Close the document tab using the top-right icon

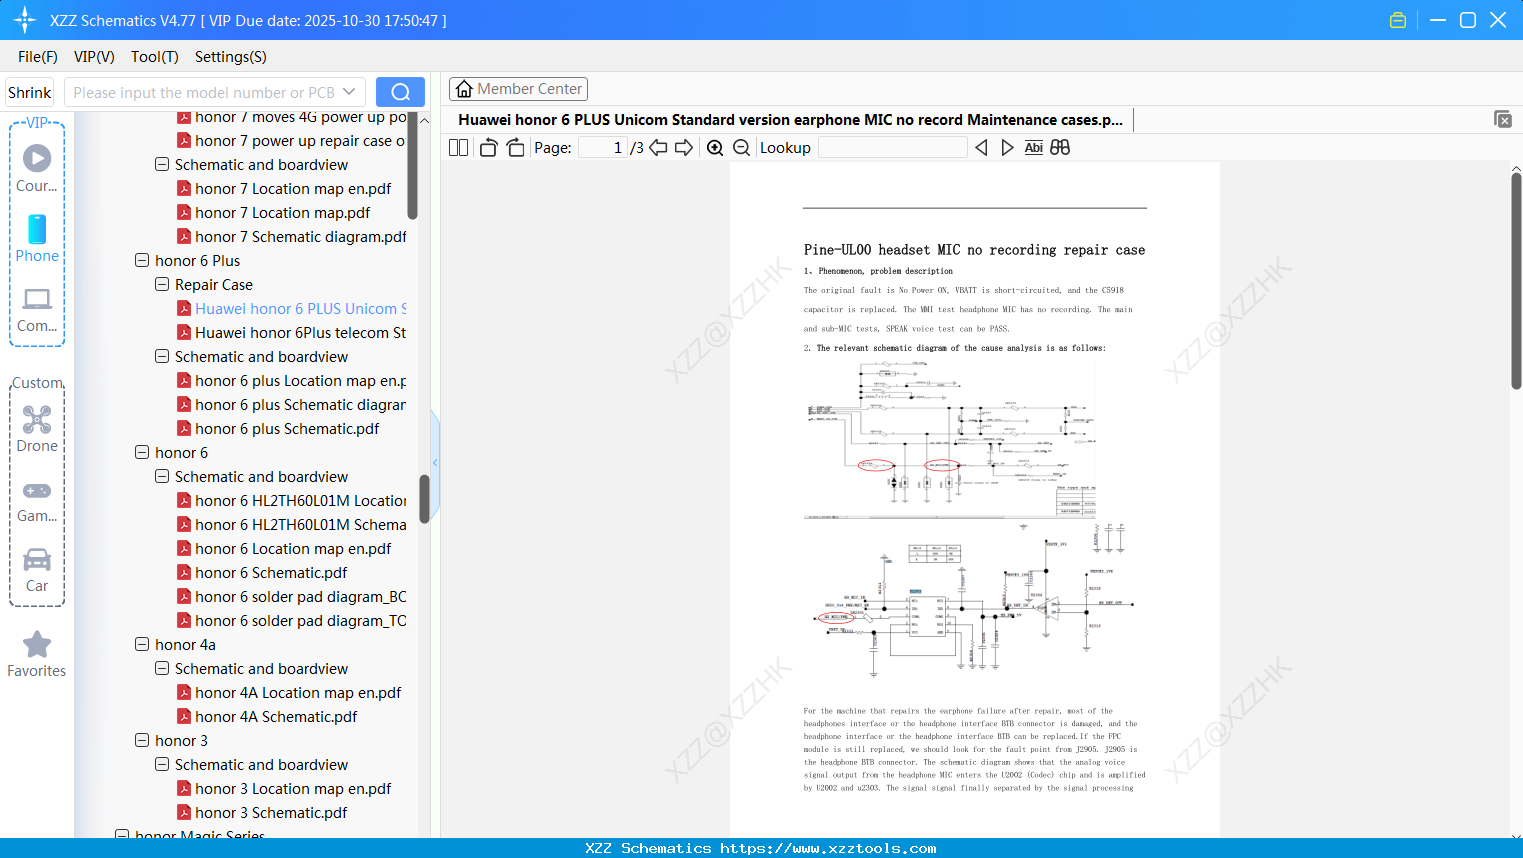click(1502, 119)
